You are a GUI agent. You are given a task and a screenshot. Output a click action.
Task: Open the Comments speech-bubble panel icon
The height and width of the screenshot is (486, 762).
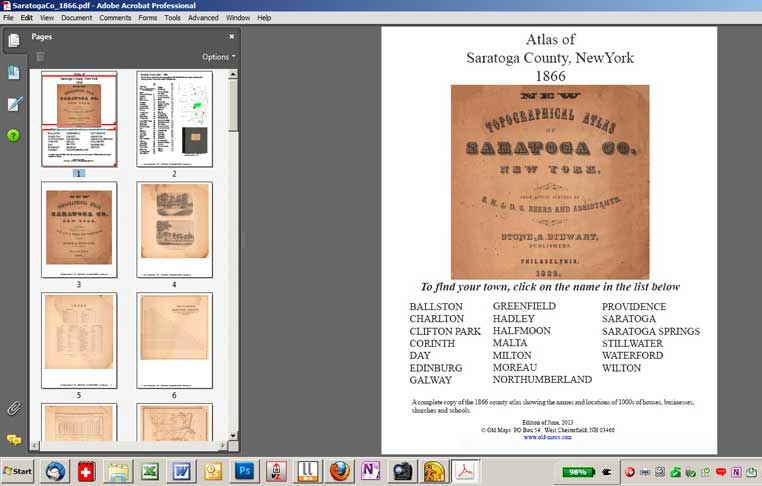pos(14,440)
